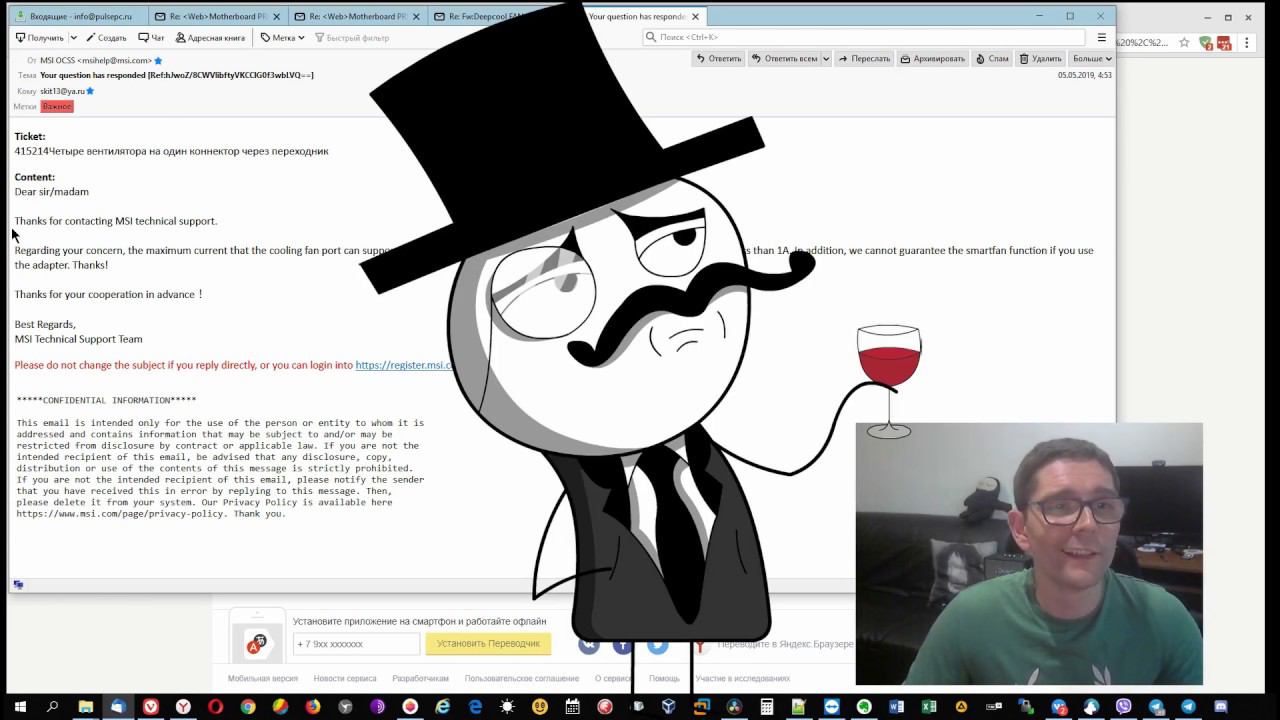Open Firefox from the taskbar
Screen dimensions: 1280x720
[x=313, y=707]
